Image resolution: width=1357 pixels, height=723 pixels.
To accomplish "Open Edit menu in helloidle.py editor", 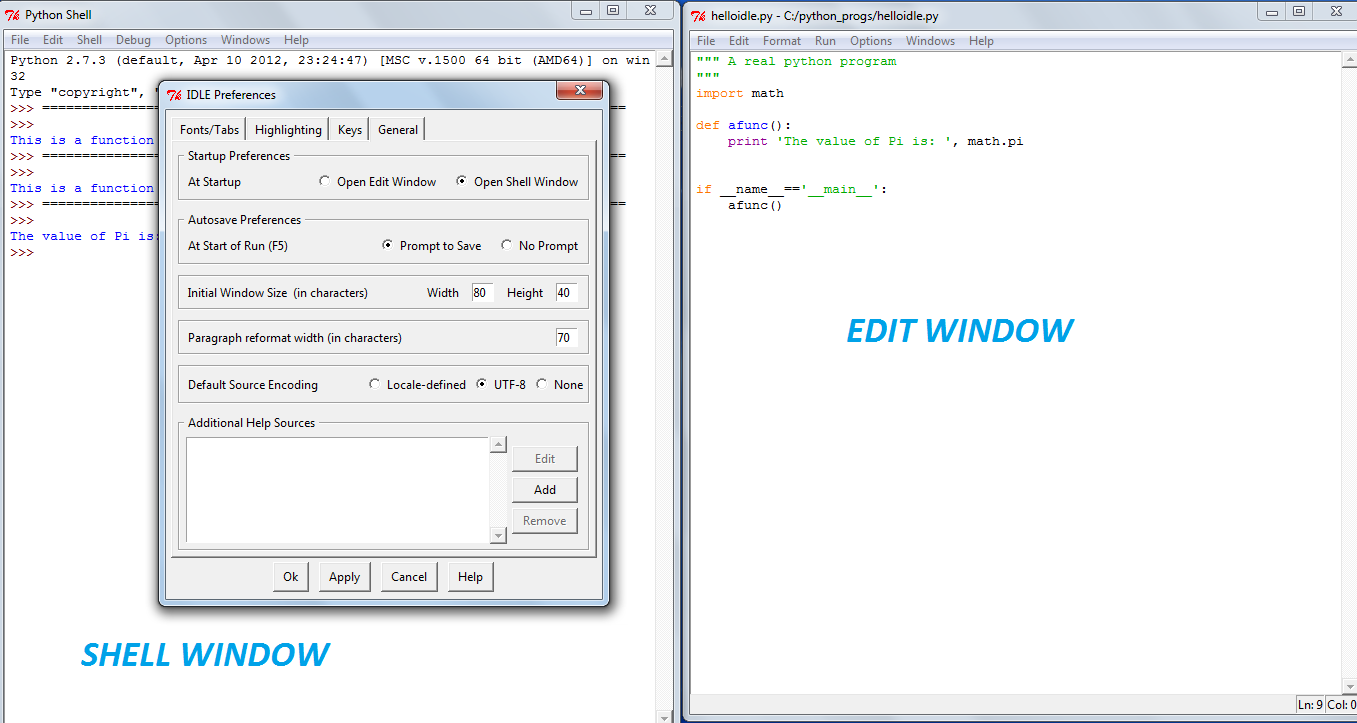I will [x=739, y=41].
